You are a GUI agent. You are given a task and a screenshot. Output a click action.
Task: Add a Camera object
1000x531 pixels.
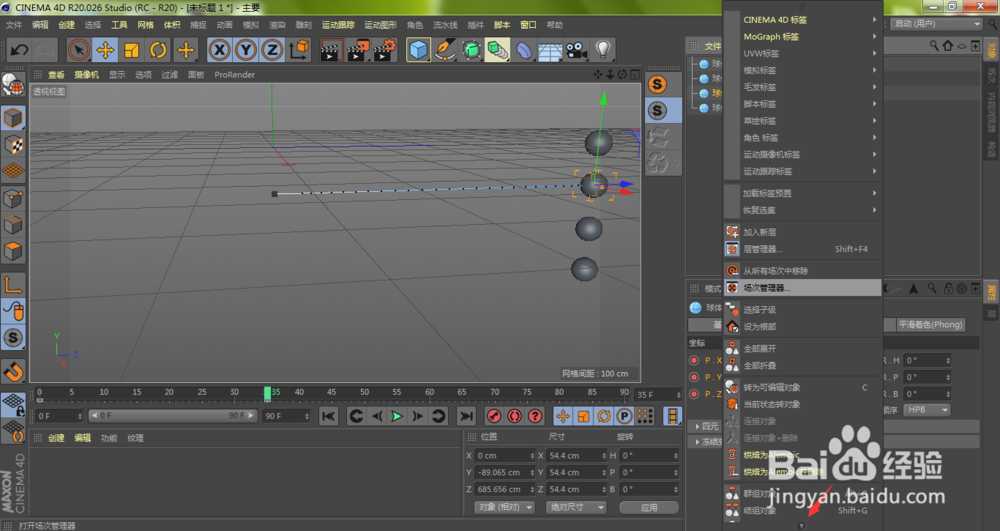tap(577, 50)
